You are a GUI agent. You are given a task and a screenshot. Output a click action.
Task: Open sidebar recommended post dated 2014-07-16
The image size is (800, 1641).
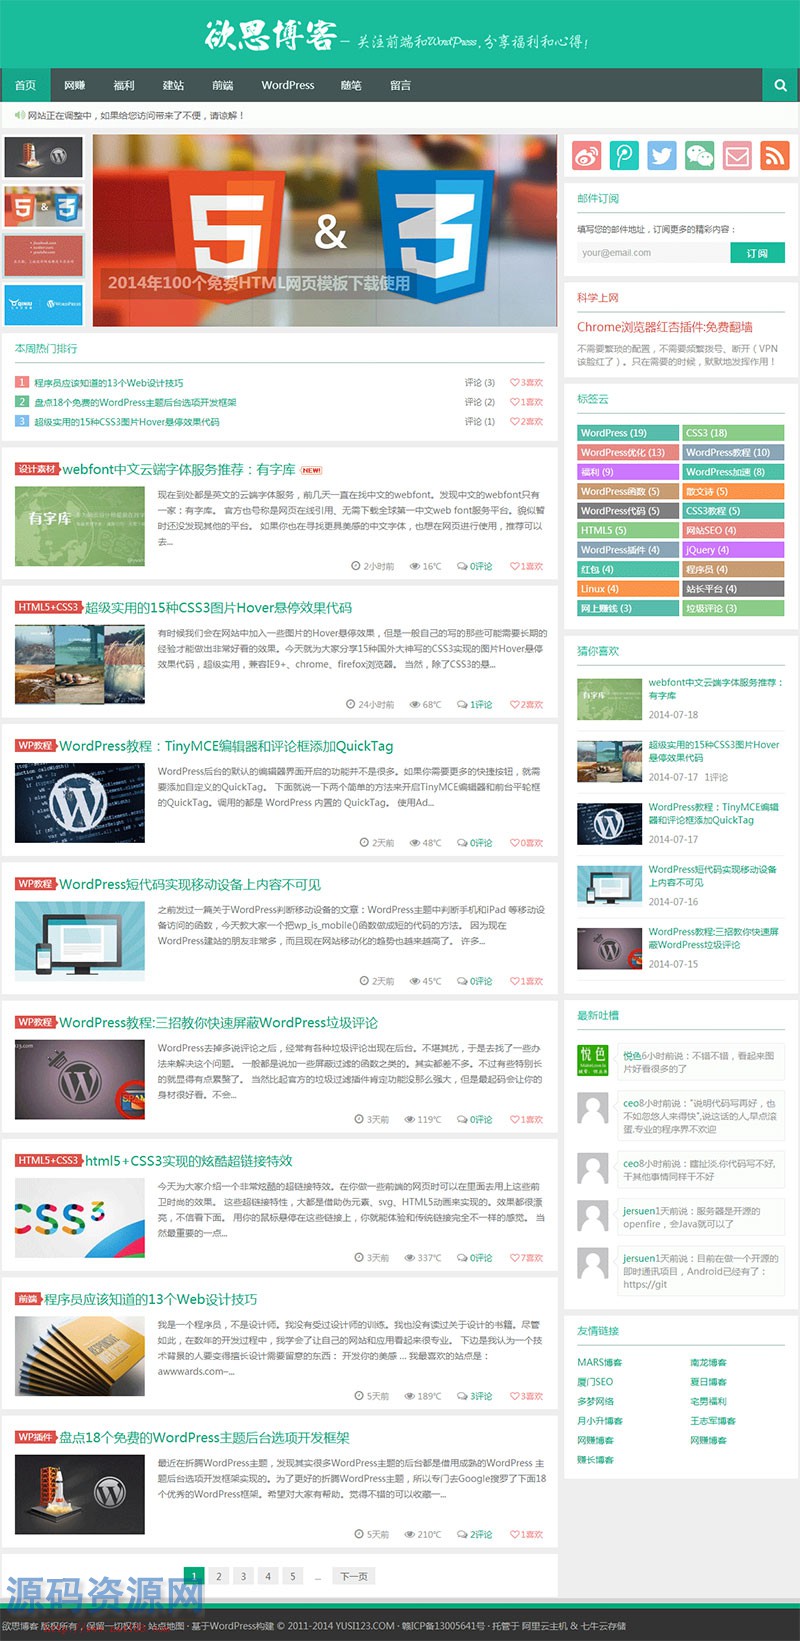point(712,876)
